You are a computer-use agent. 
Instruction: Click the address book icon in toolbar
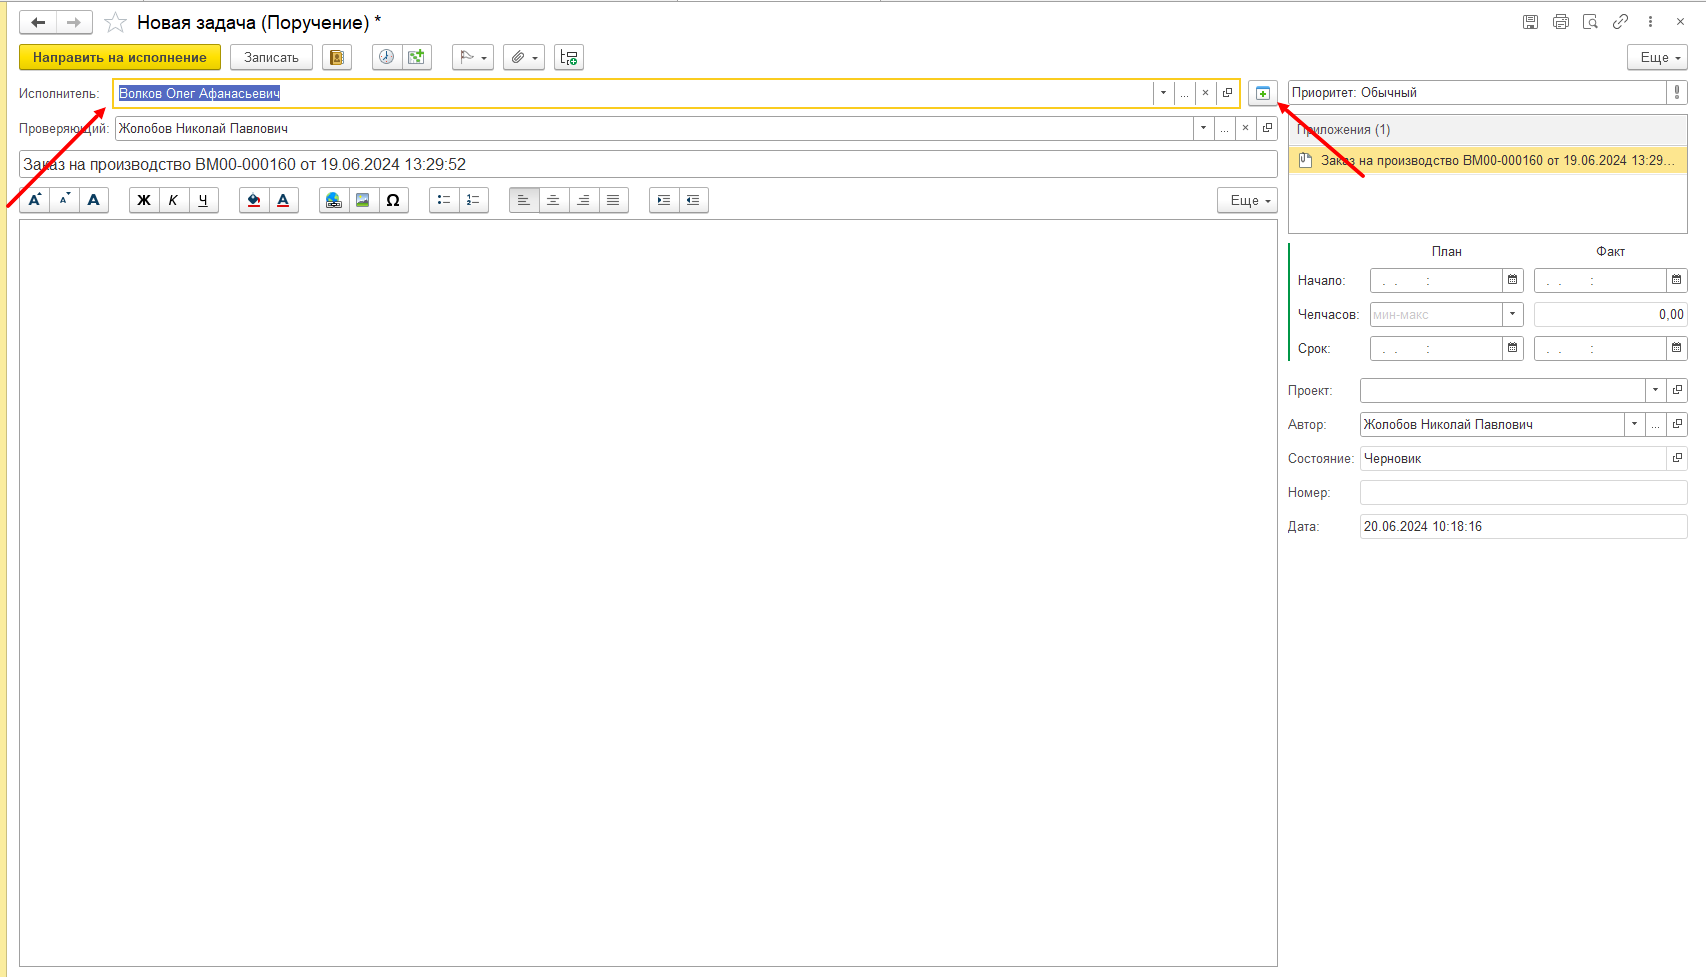pyautogui.click(x=337, y=57)
